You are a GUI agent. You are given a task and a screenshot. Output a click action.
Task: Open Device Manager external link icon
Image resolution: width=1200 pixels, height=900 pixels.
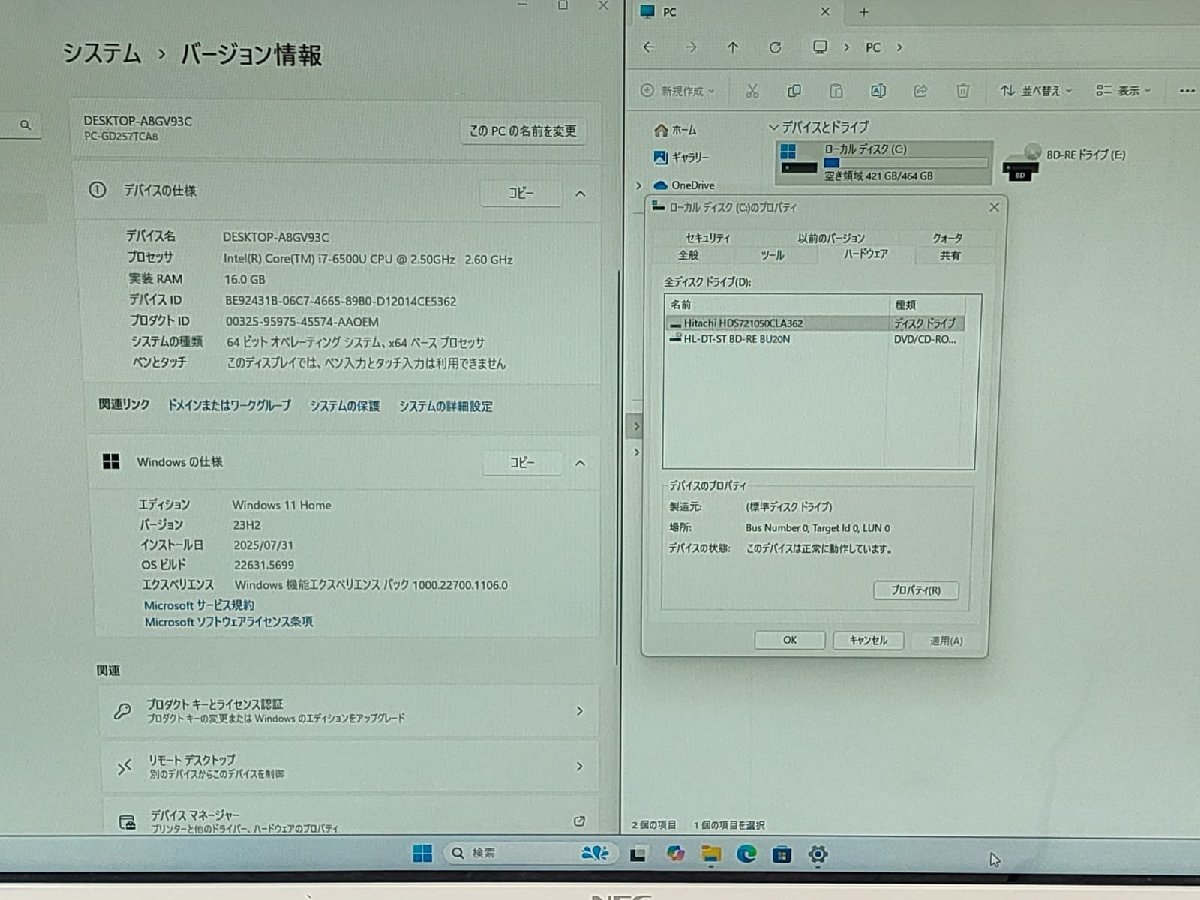tap(579, 821)
